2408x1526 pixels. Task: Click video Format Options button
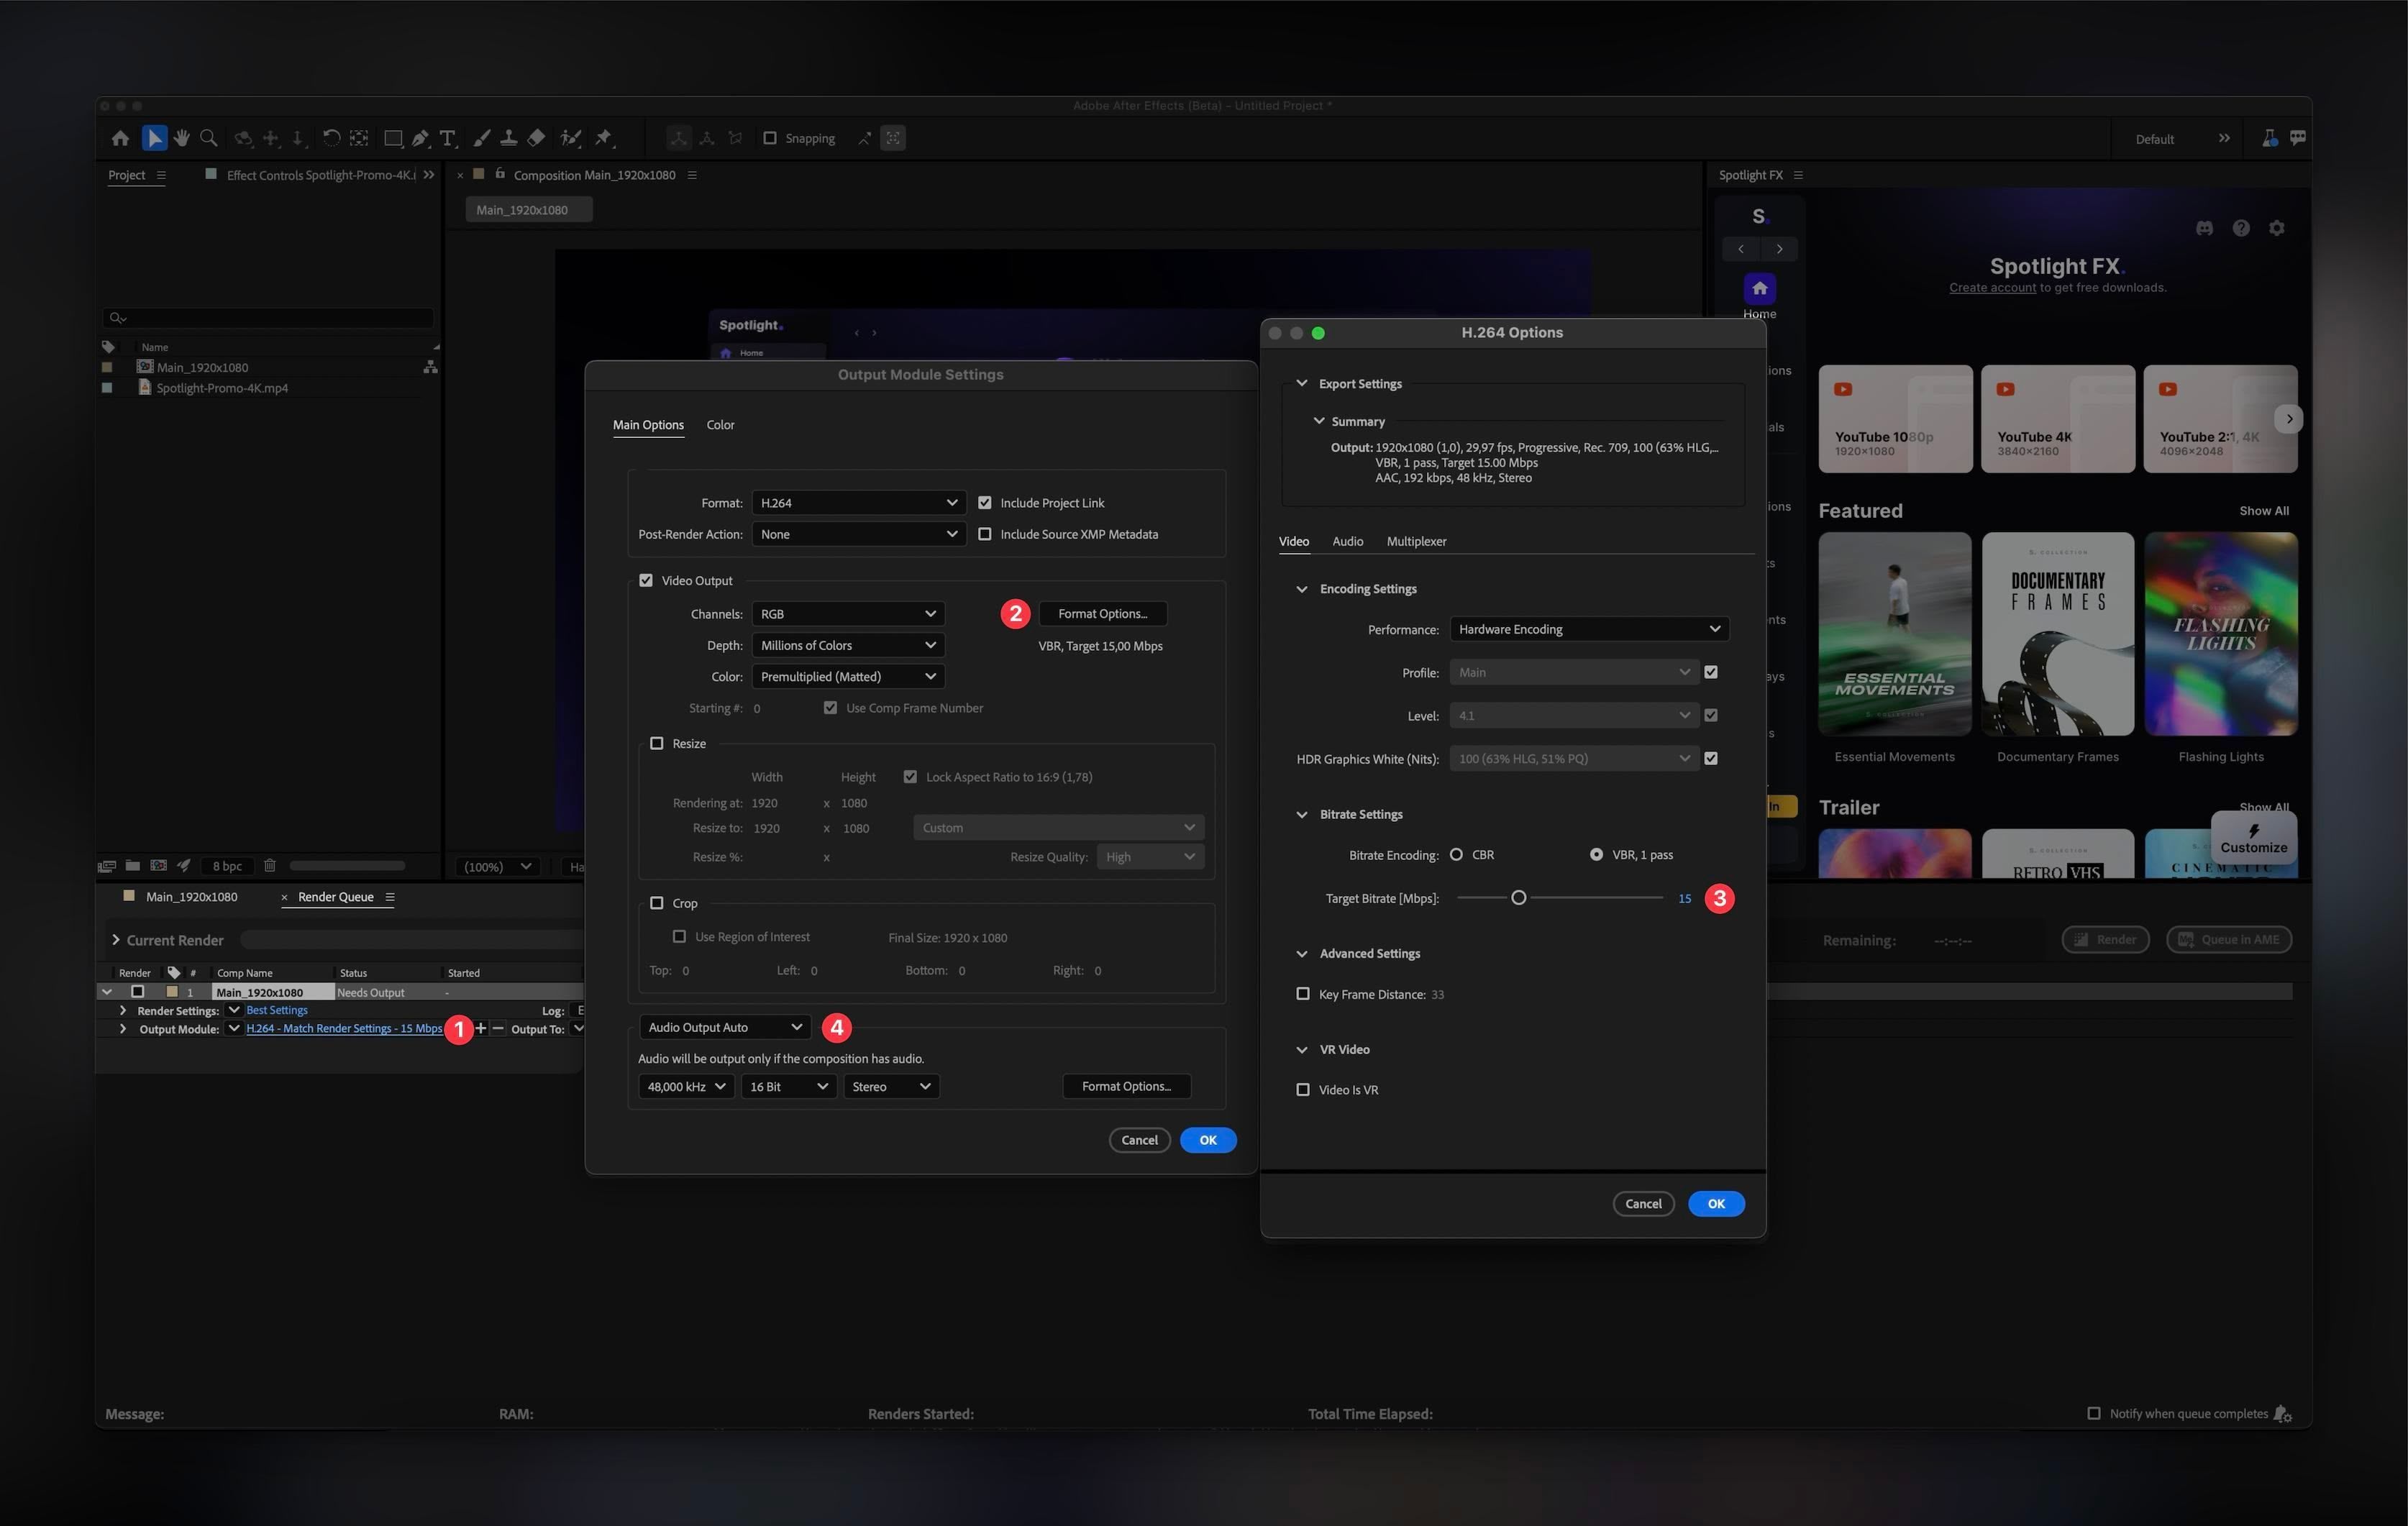[1102, 614]
